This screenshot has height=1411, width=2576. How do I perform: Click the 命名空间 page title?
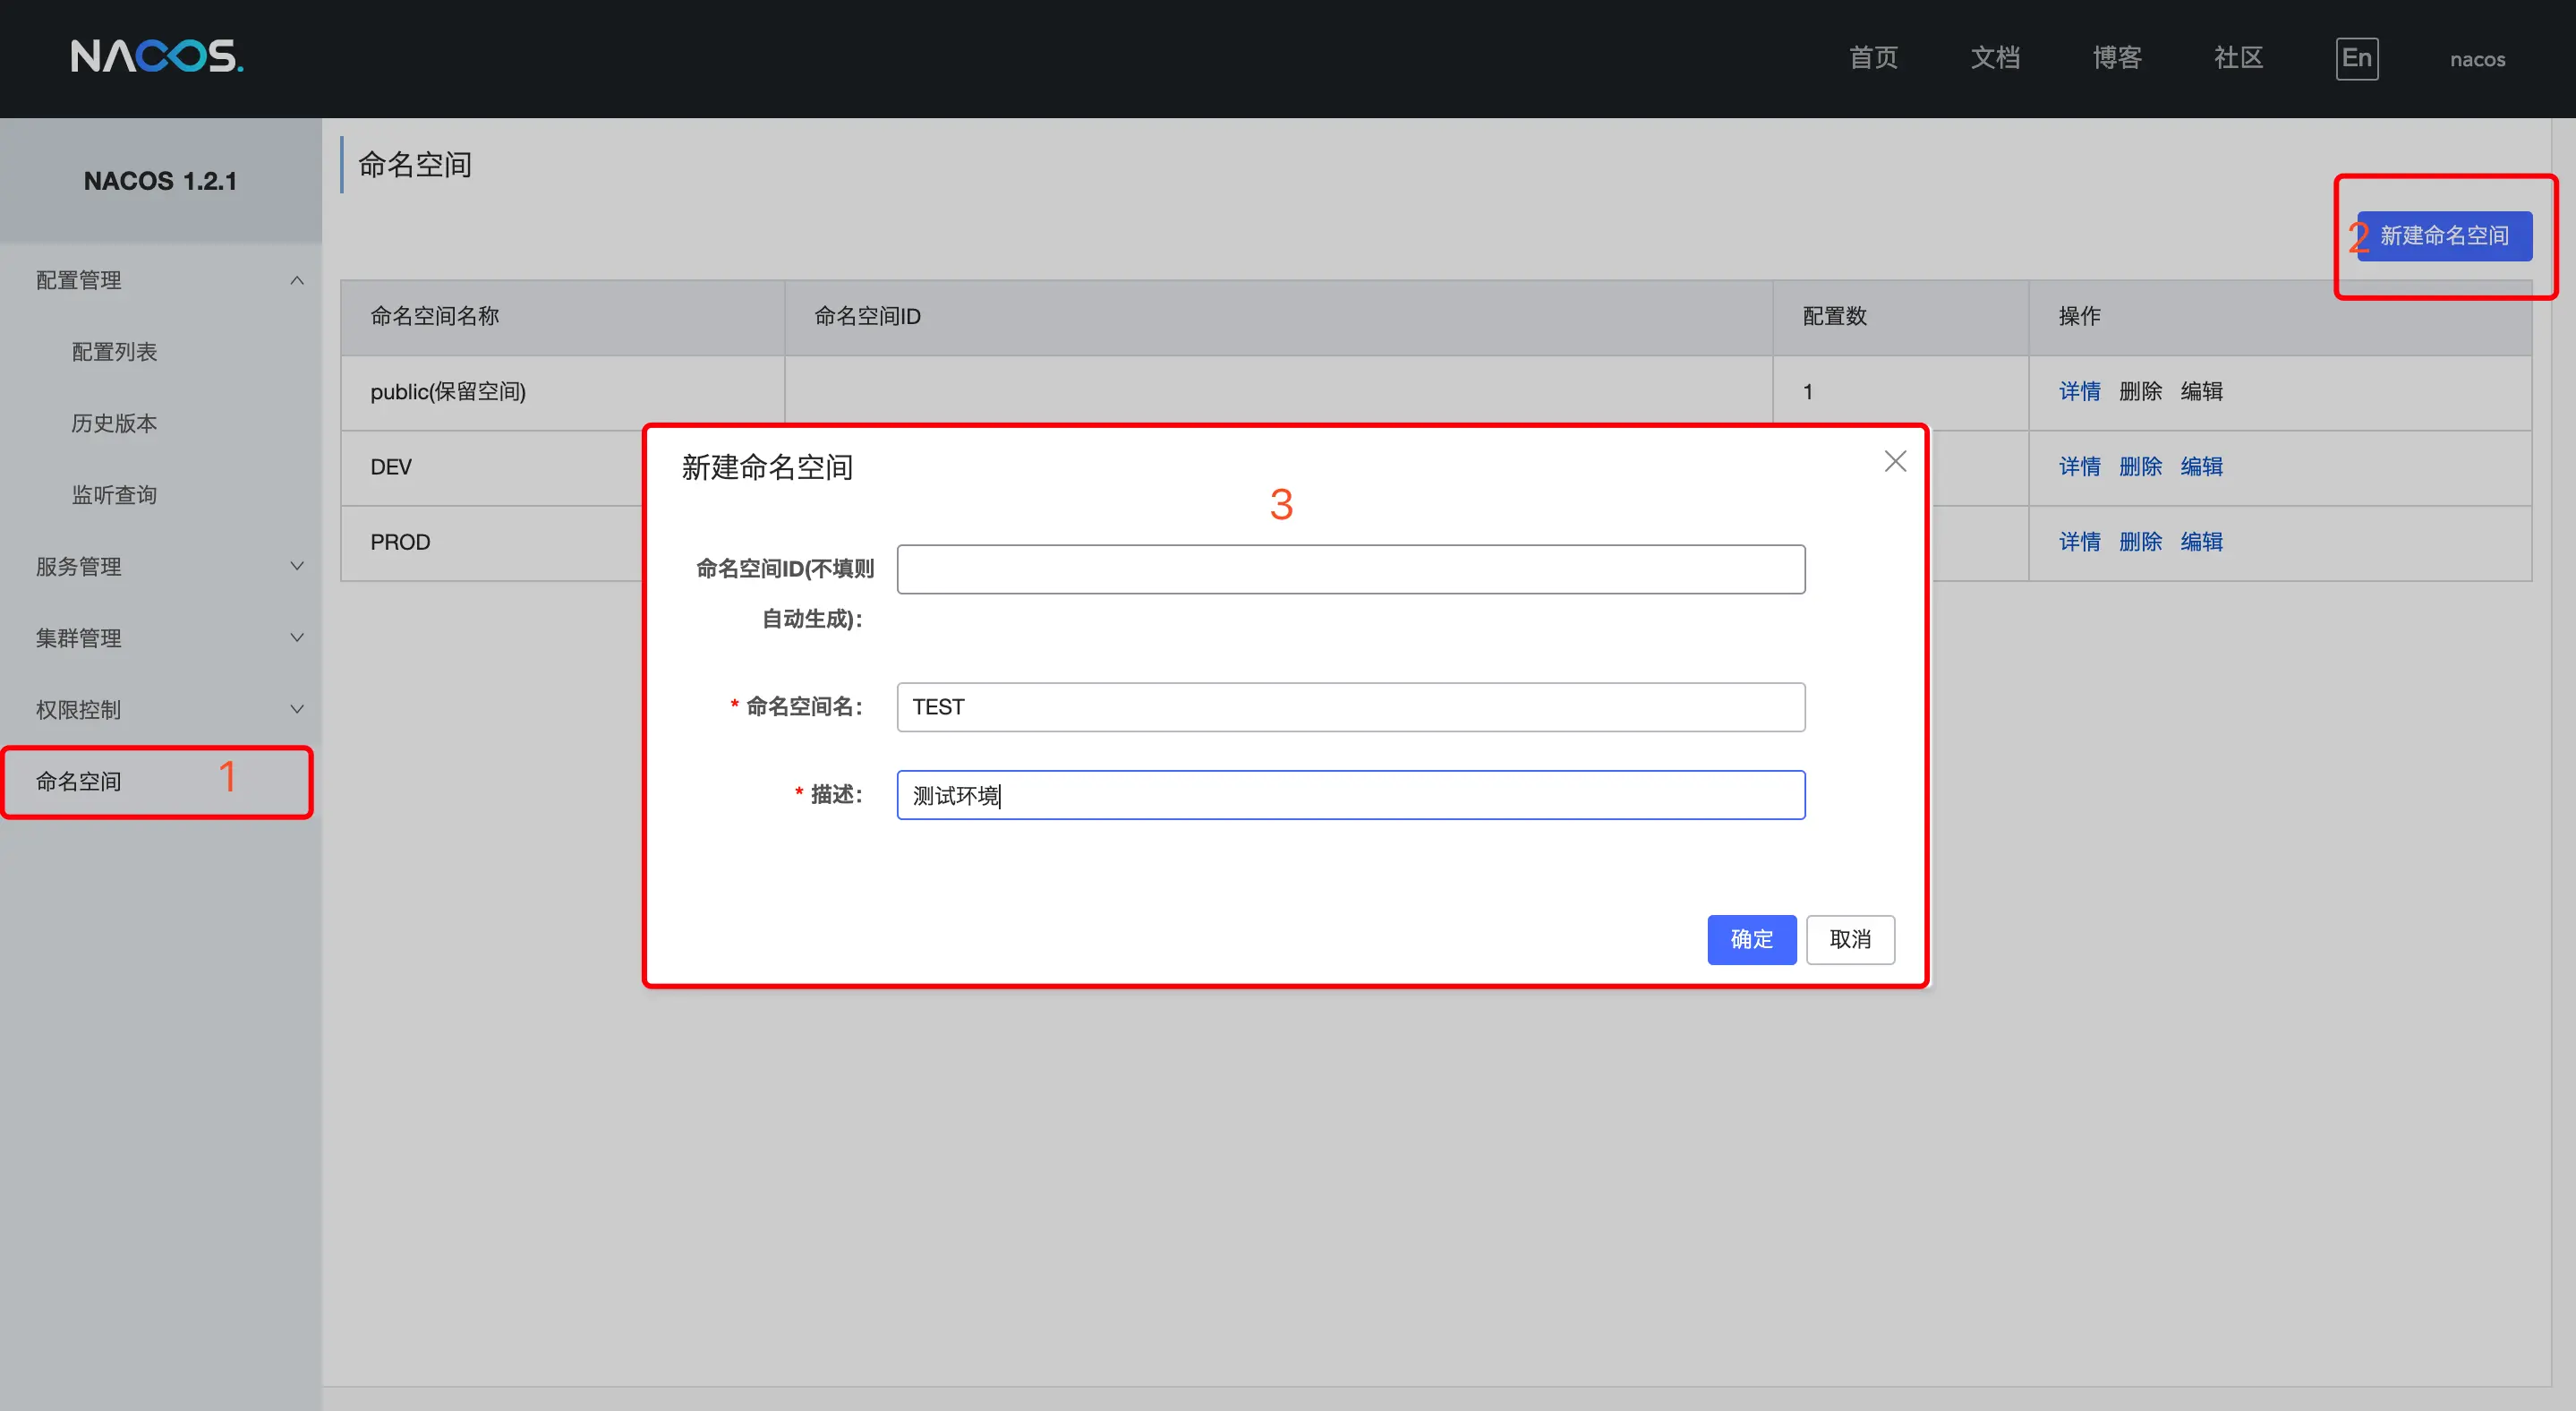pos(415,164)
